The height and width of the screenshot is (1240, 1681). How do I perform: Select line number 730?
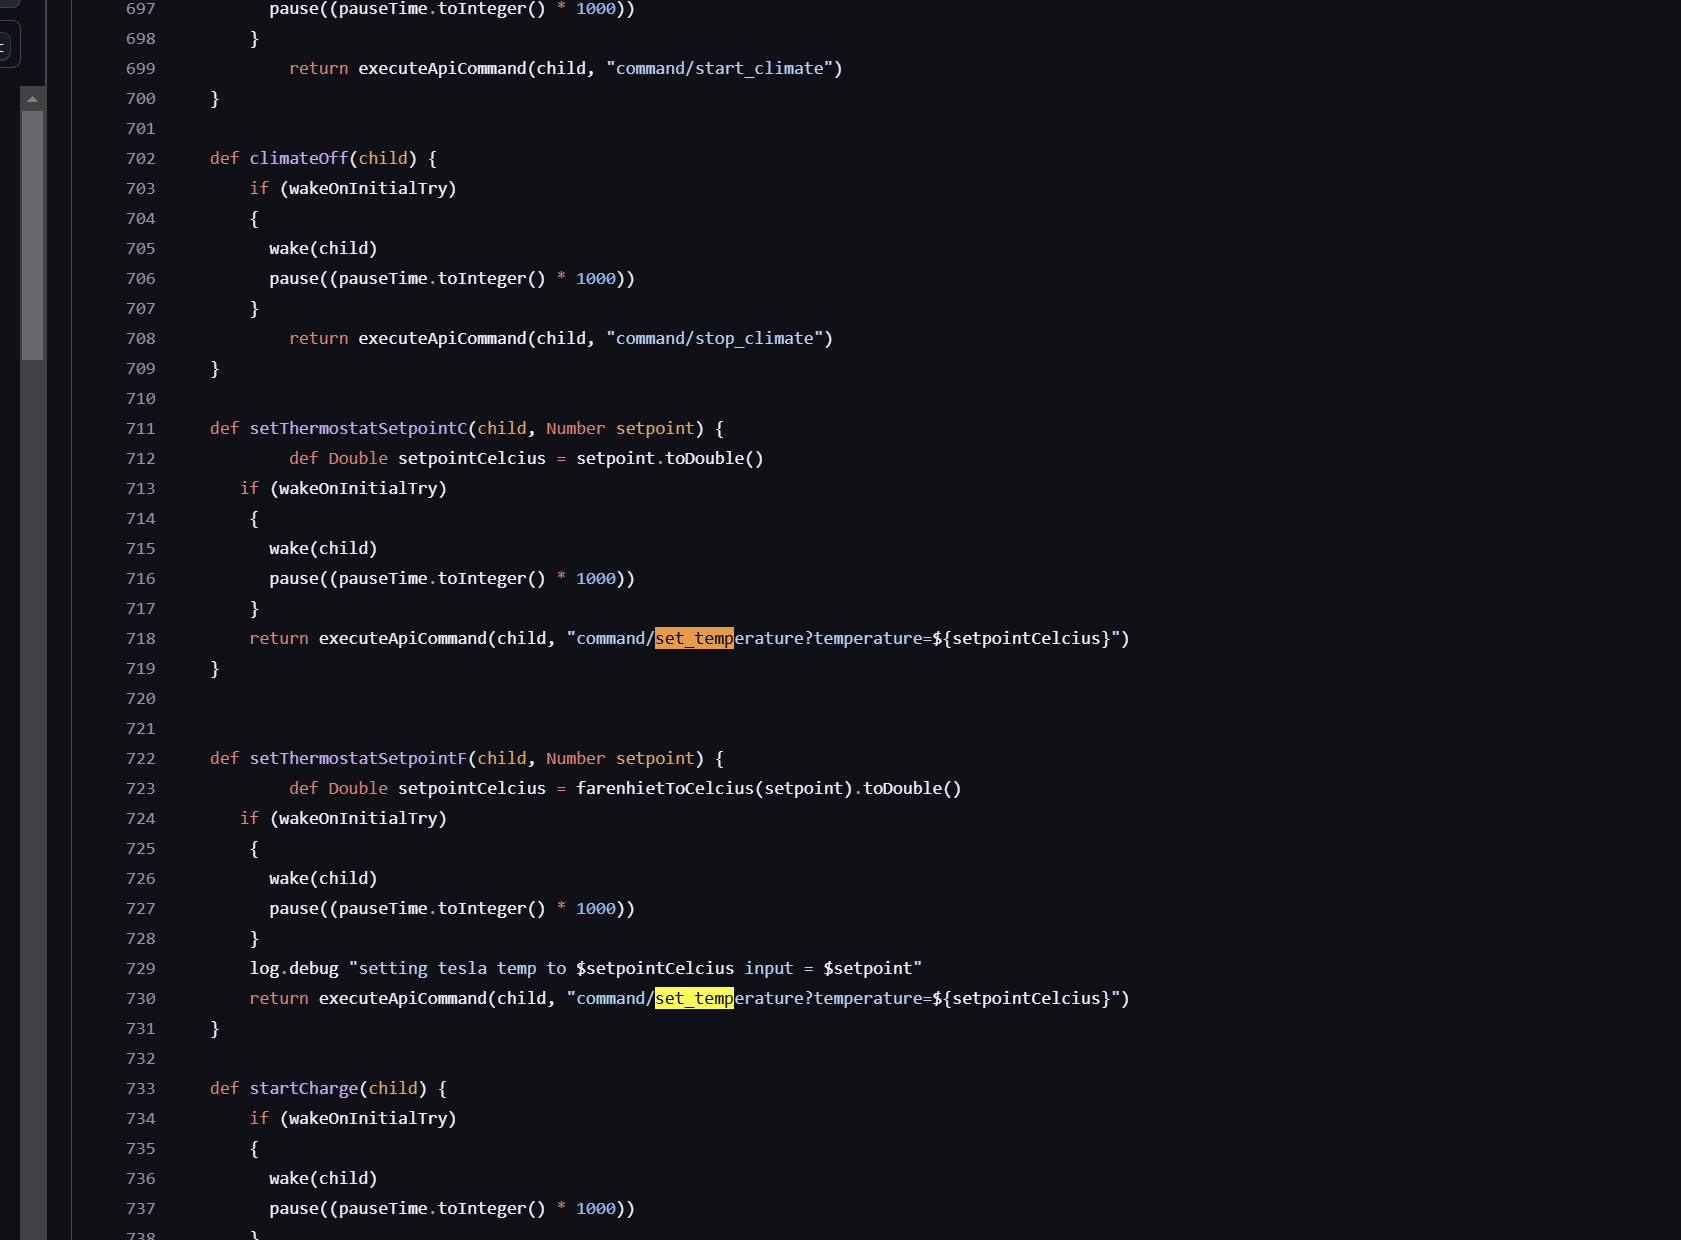pos(141,998)
